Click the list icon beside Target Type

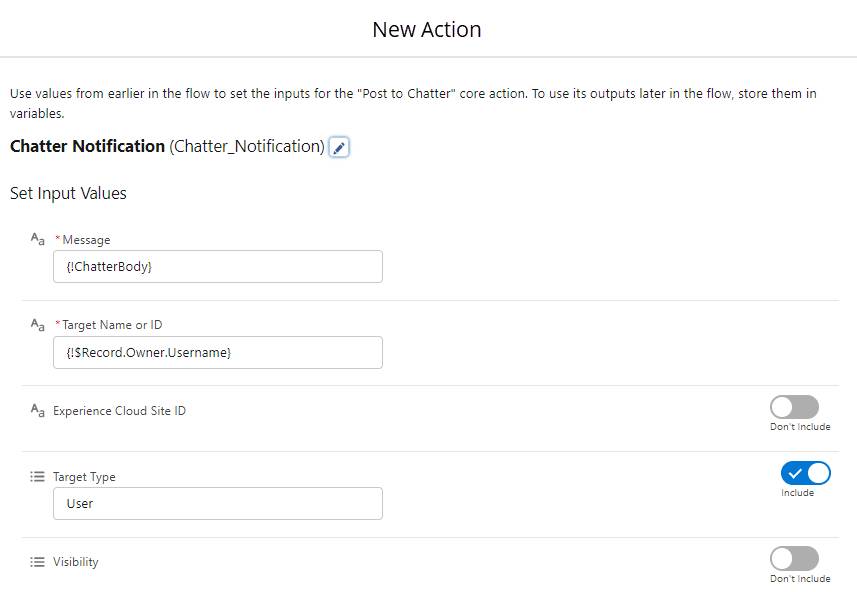click(35, 476)
